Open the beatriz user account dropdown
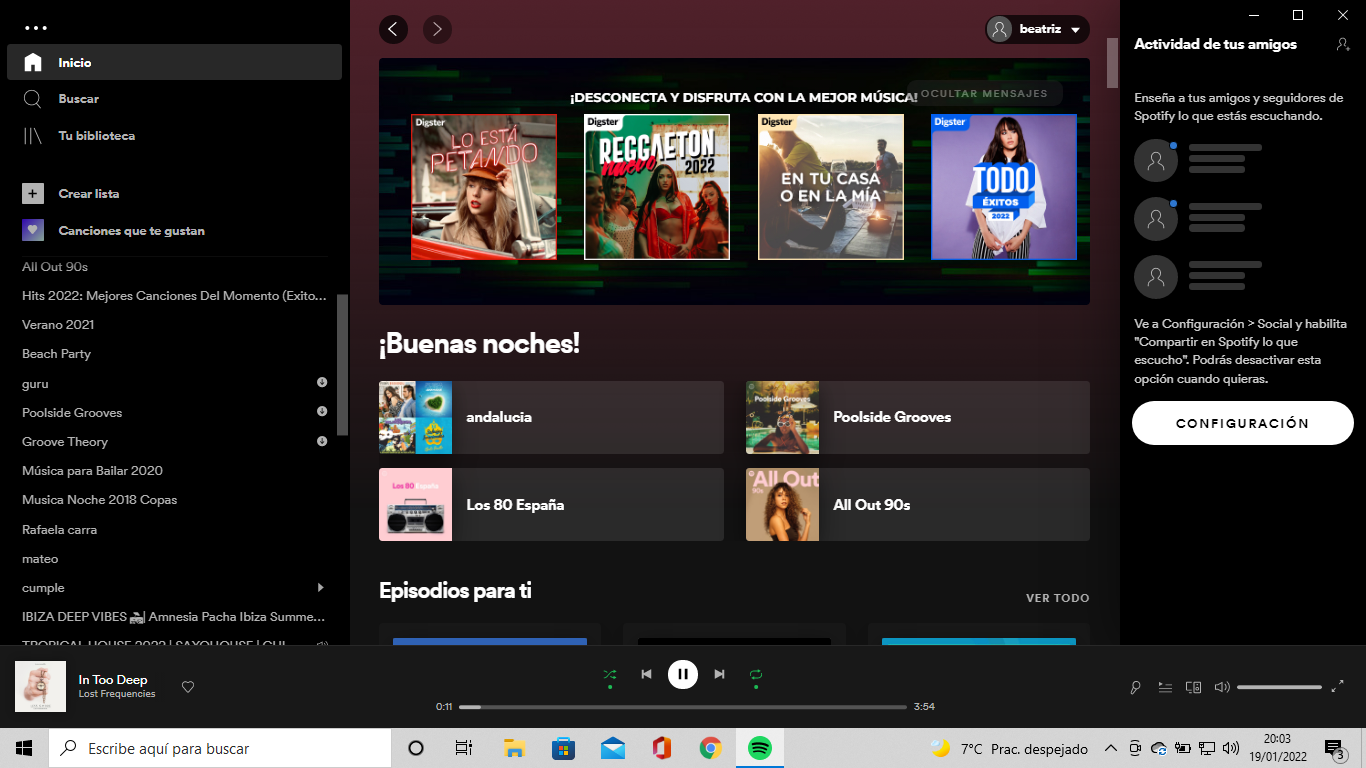1366x768 pixels. pos(1037,30)
